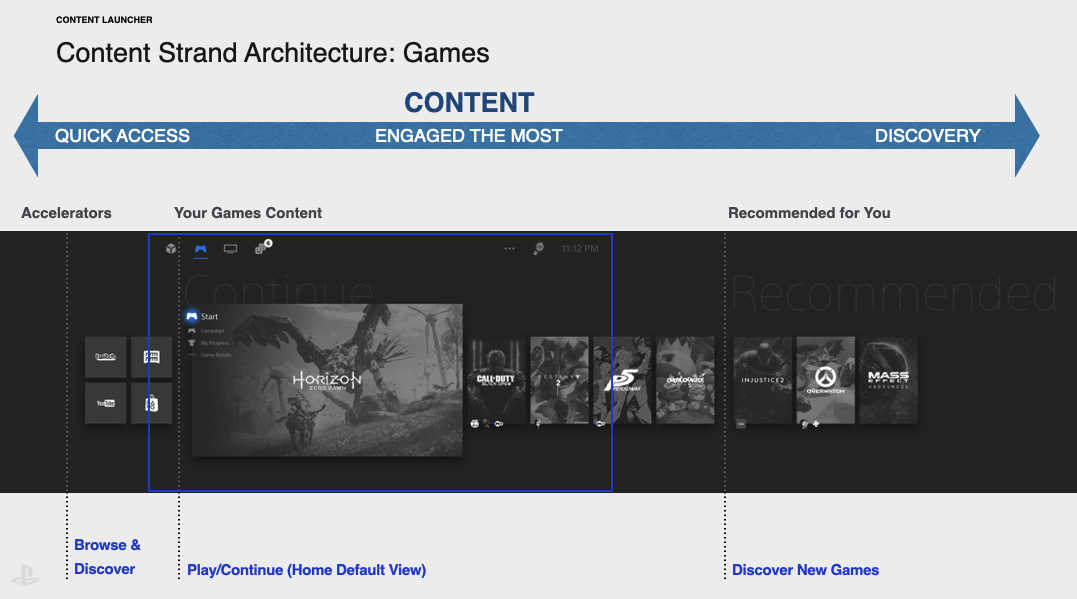This screenshot has height=599, width=1077.
Task: Click the CONTENT LAUNCHER header text
Action: [104, 20]
